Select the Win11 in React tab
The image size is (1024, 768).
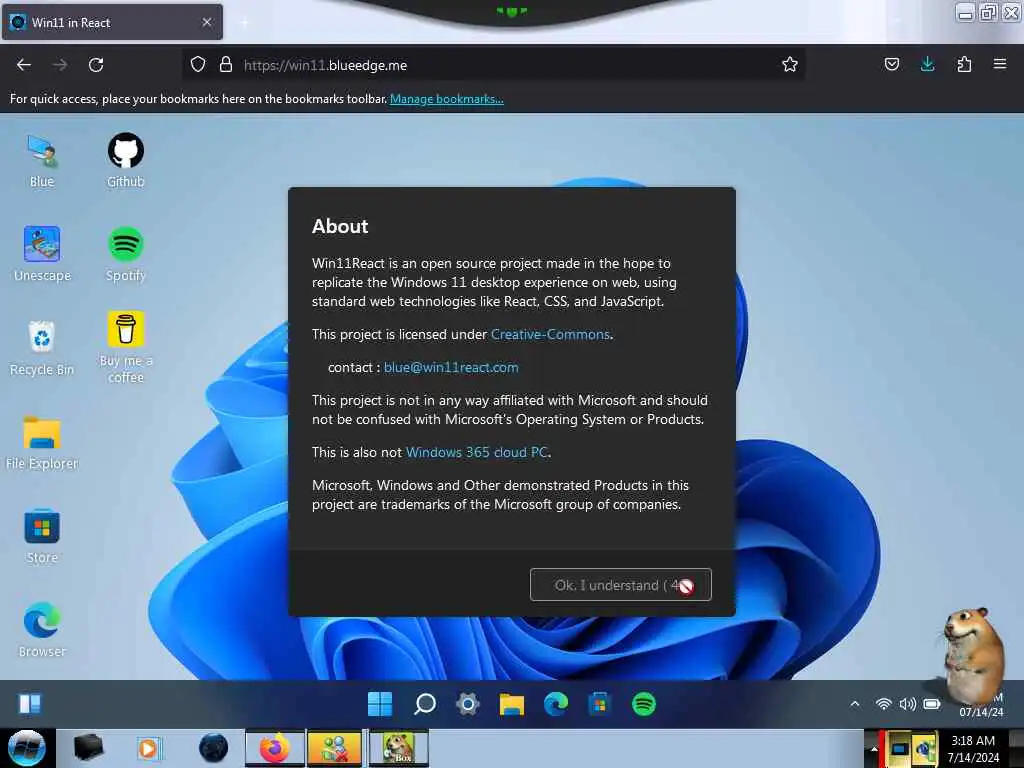tap(112, 22)
